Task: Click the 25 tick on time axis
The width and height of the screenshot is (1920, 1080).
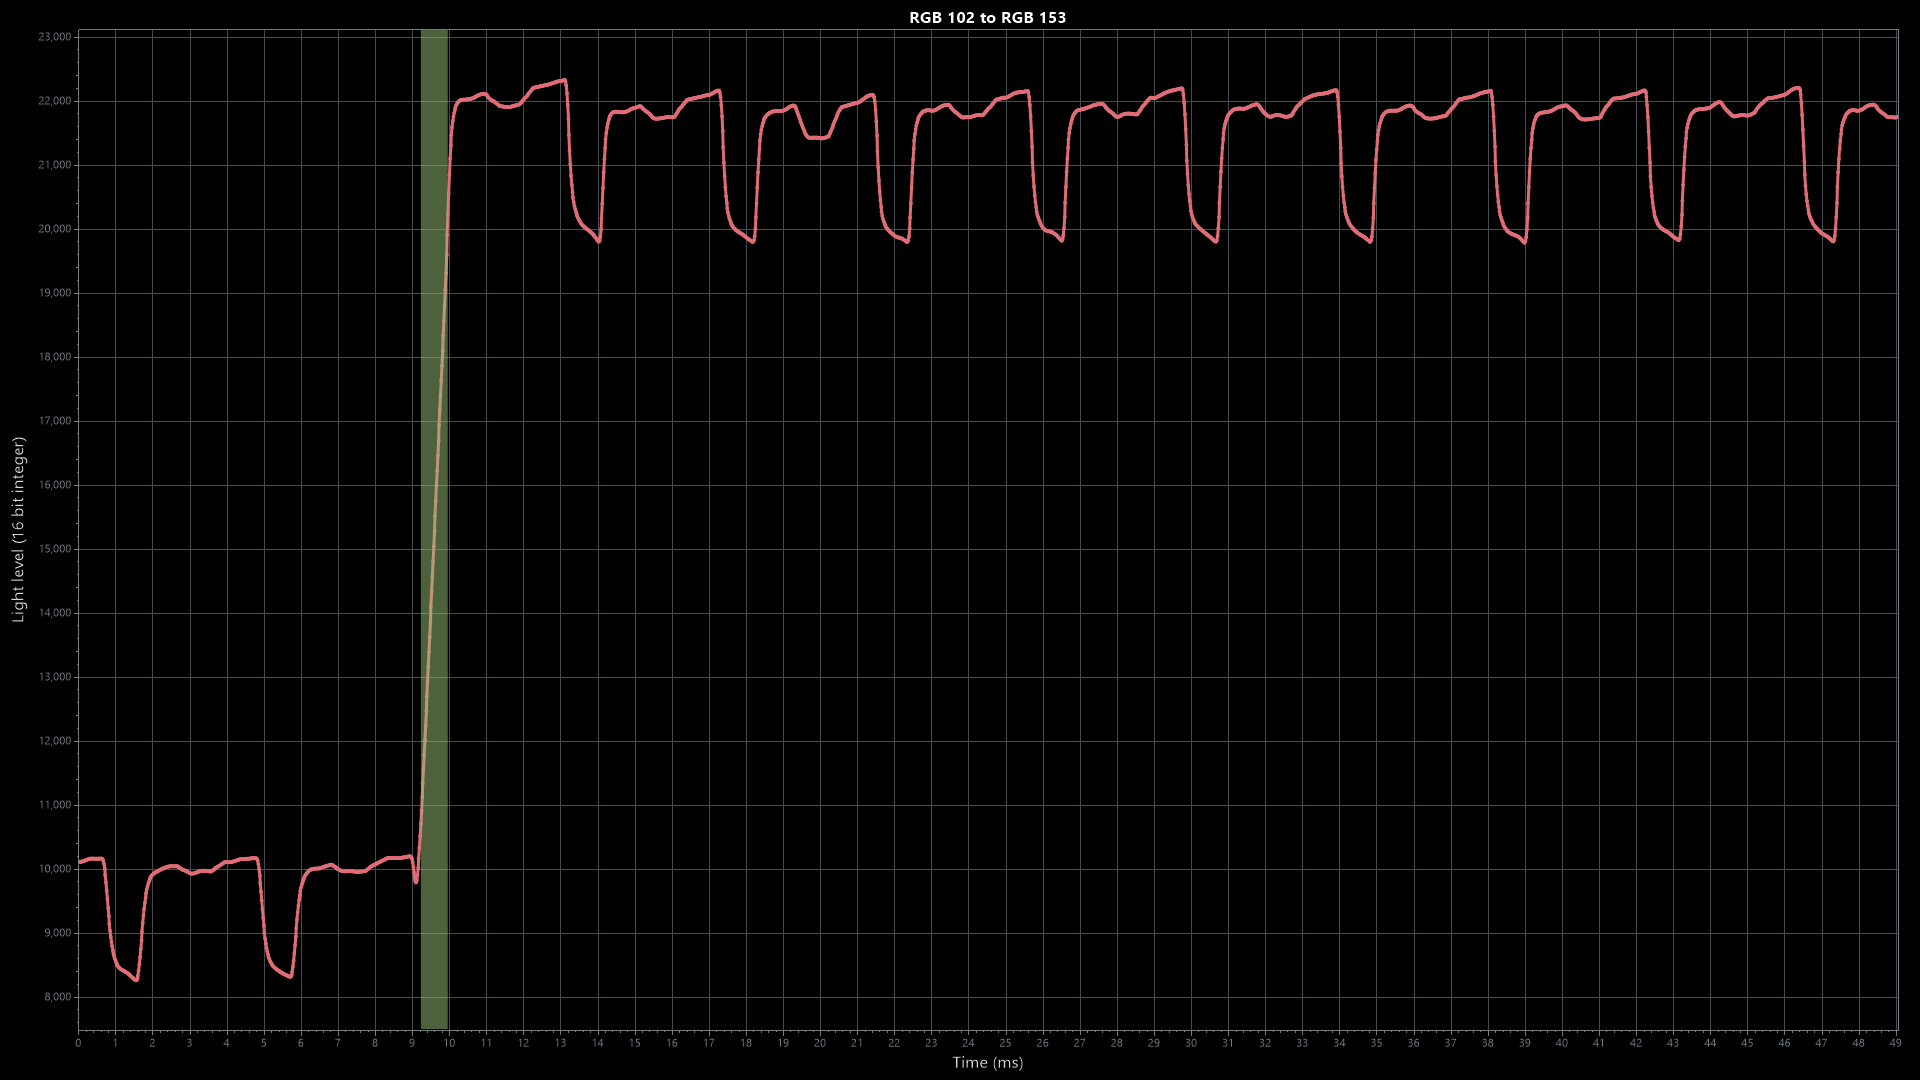Action: (x=1005, y=1043)
